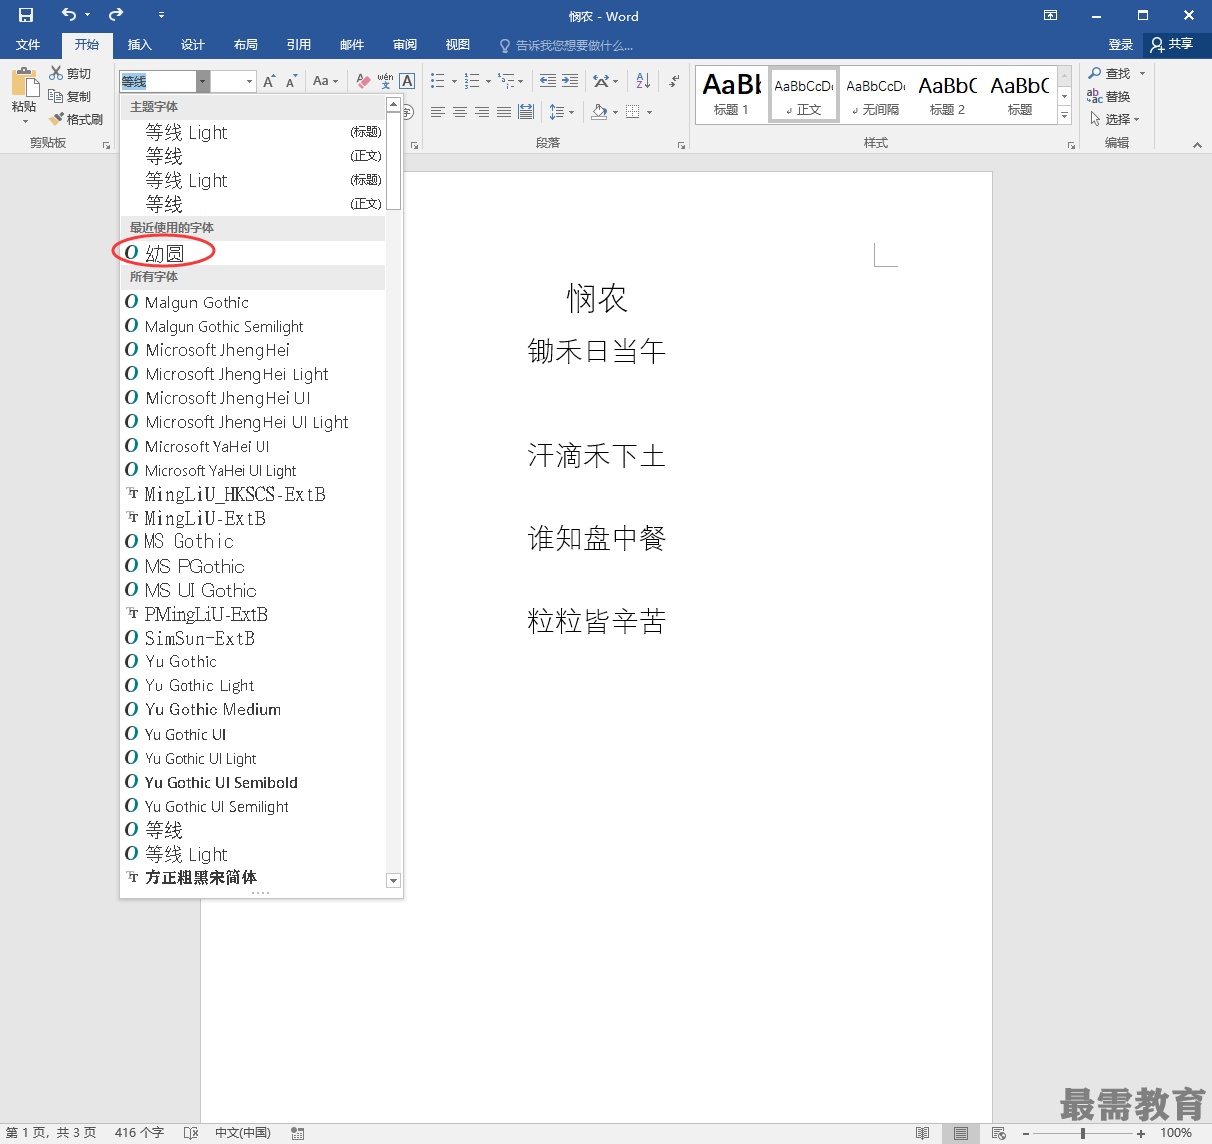1212x1144 pixels.
Task: Copy selection with the 复制 button
Action: click(x=70, y=96)
